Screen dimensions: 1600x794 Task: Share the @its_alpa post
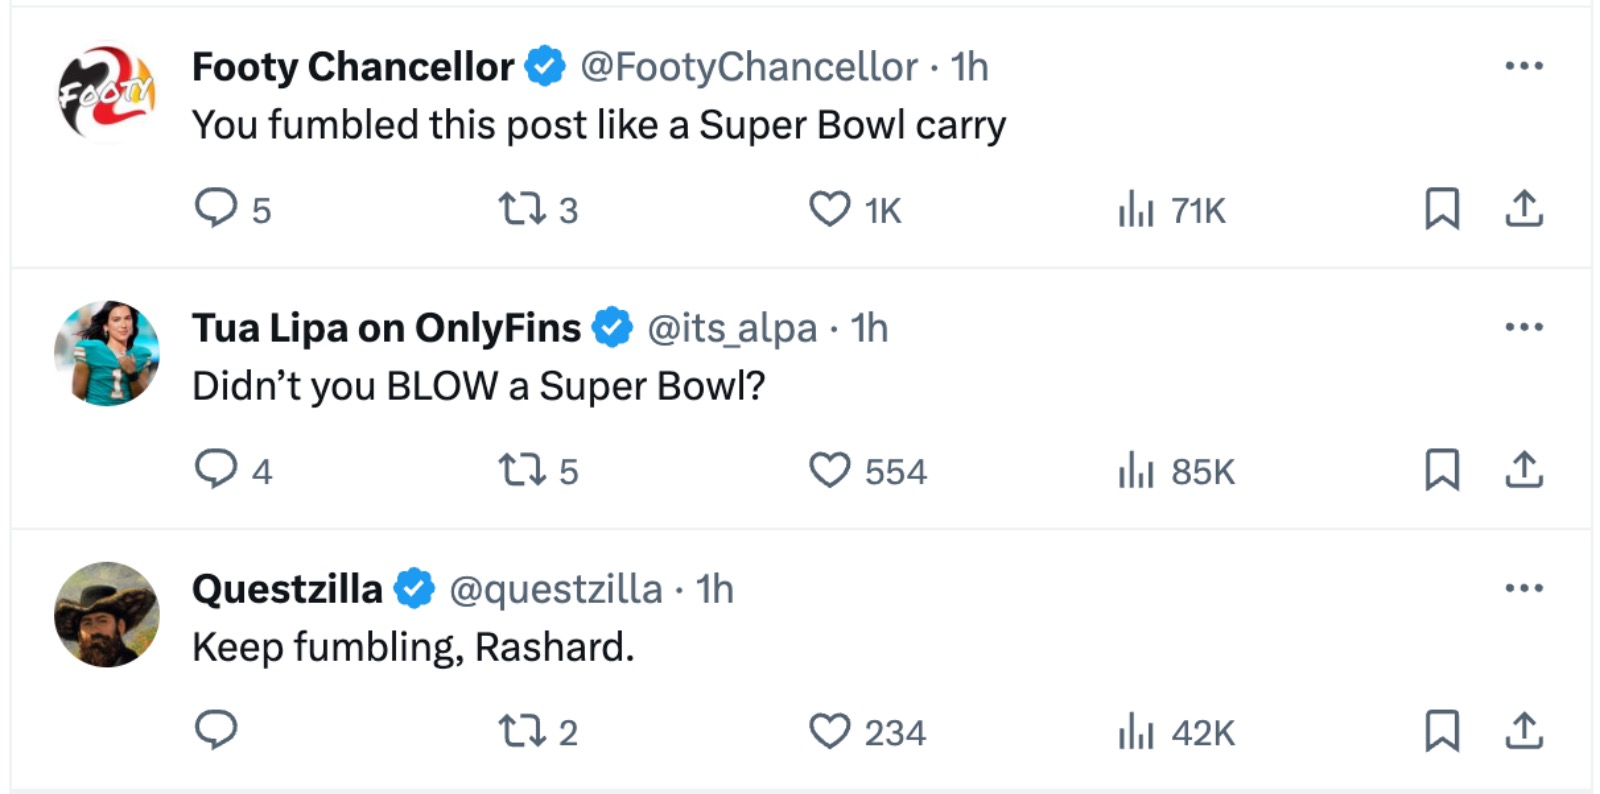pos(1523,470)
